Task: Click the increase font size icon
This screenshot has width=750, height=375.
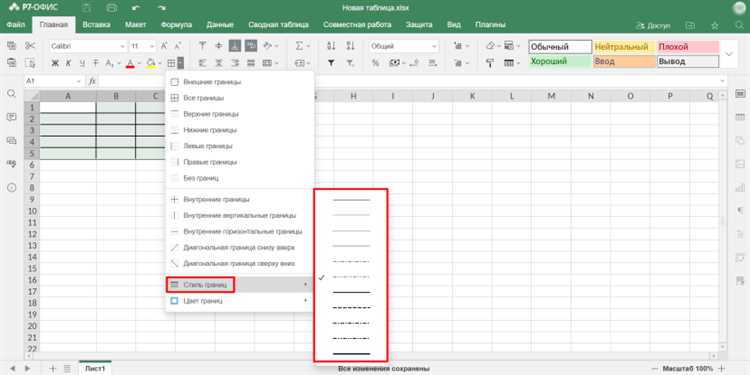Action: (164, 46)
